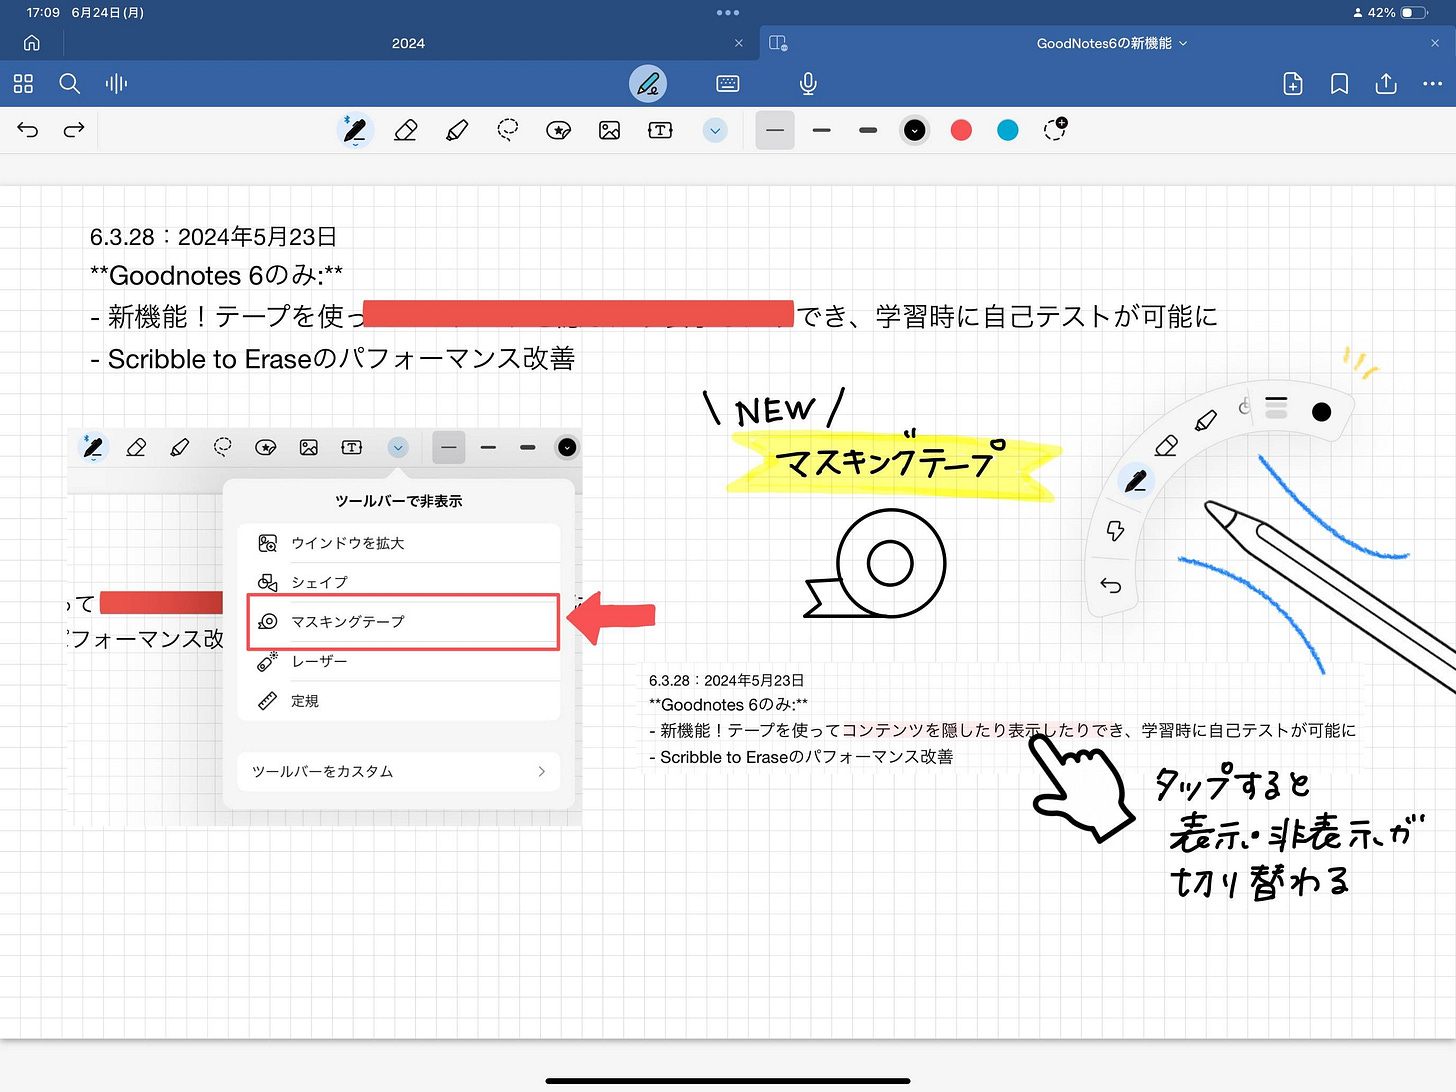Add a custom color with the dashed circle plus
This screenshot has width=1456, height=1092.
pyautogui.click(x=1055, y=129)
